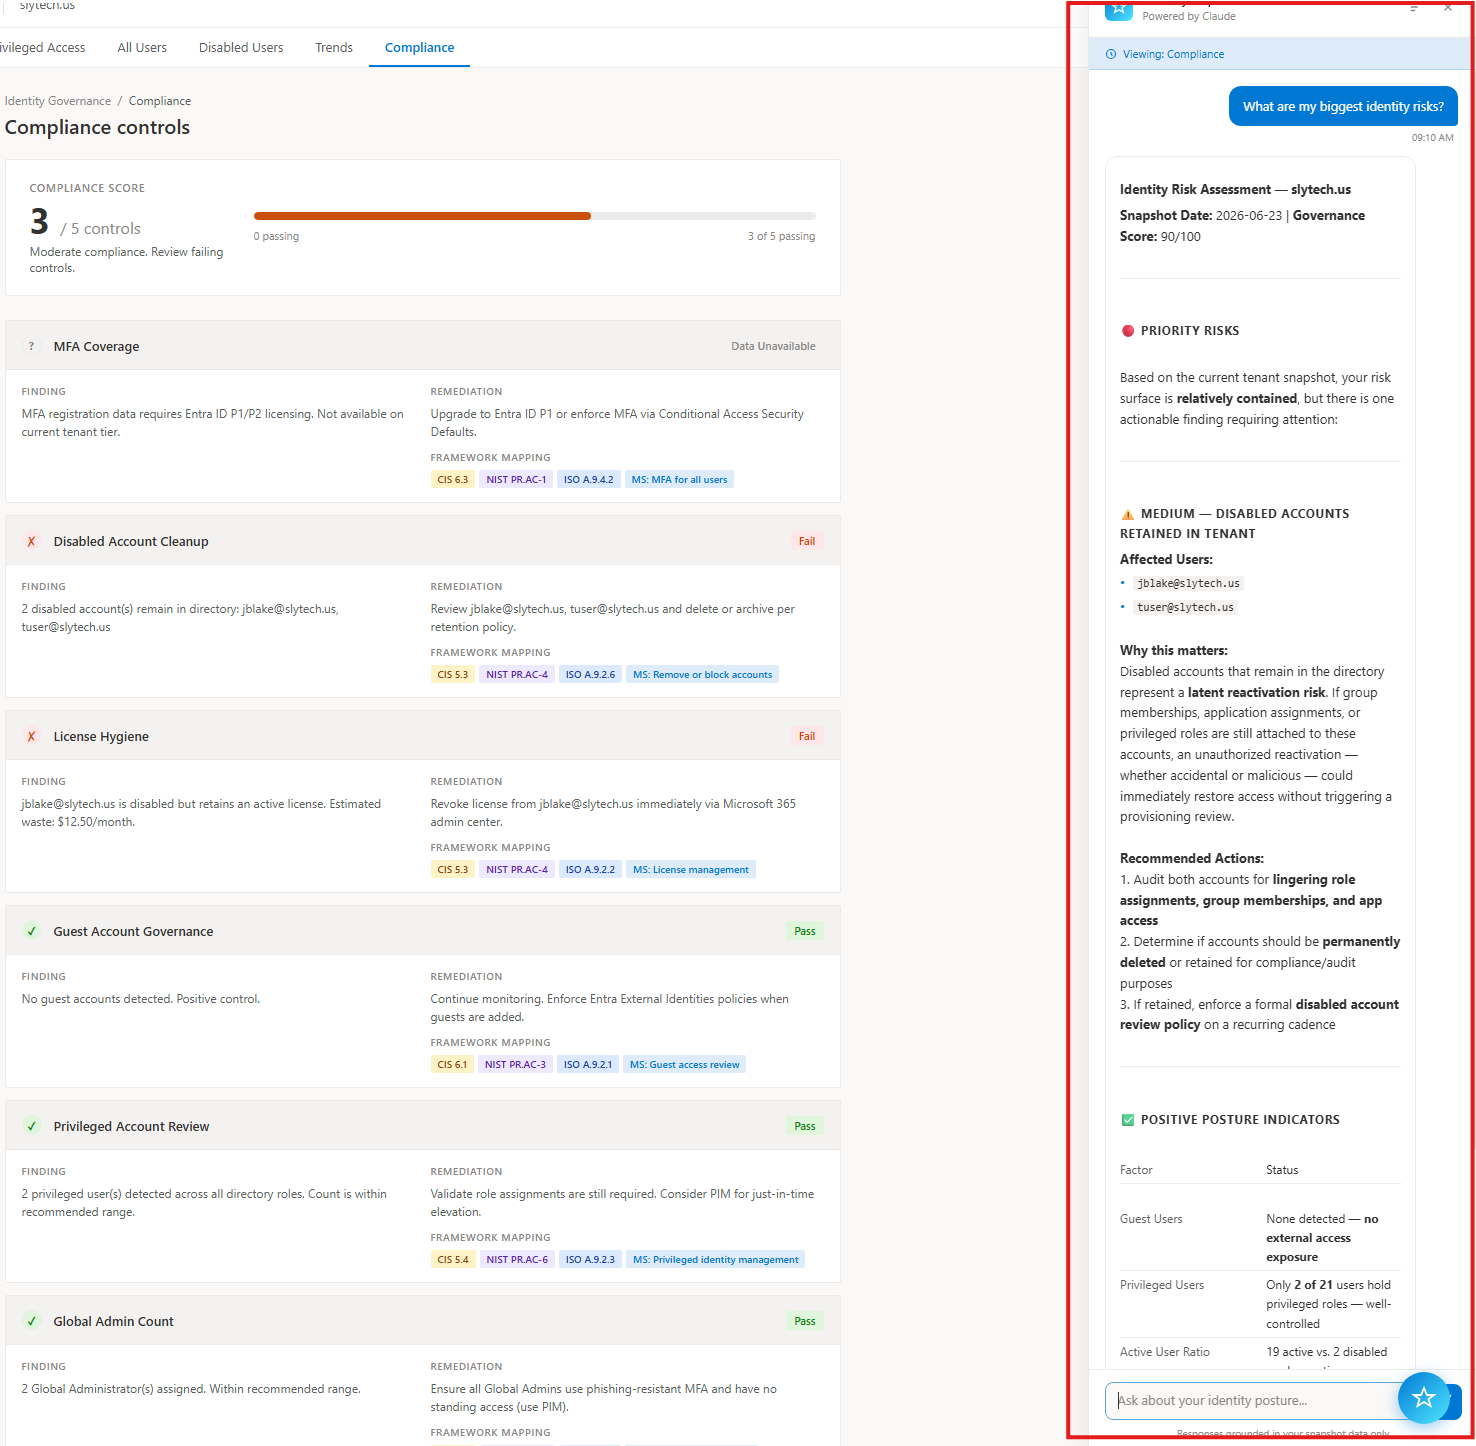Click the ISO A.9.2.3 framework tag
1476x1446 pixels.
(590, 1260)
